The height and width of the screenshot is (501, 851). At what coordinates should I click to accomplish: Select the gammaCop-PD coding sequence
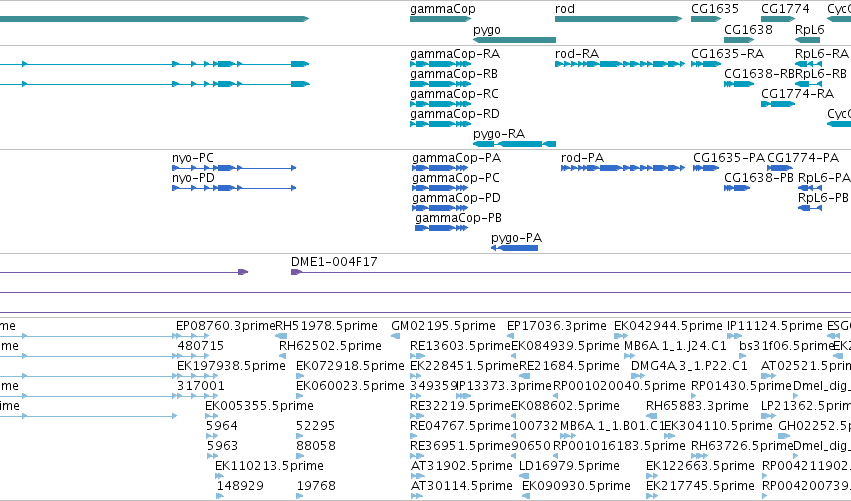click(x=456, y=198)
